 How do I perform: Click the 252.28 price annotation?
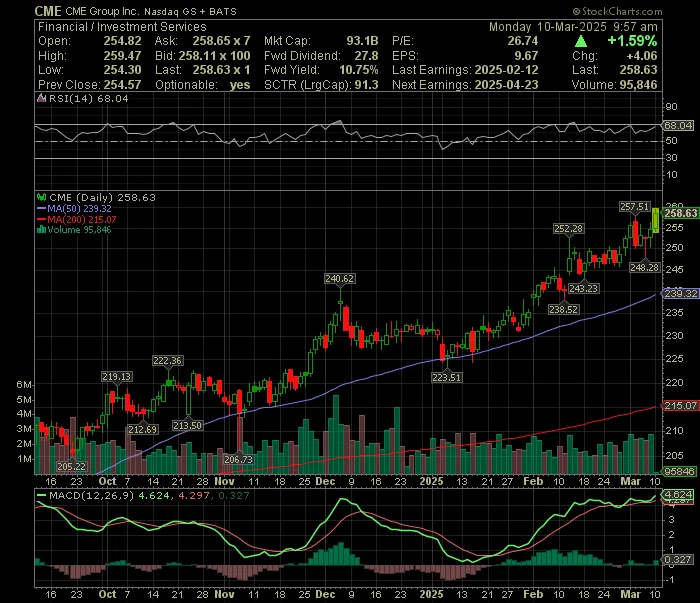pyautogui.click(x=568, y=229)
